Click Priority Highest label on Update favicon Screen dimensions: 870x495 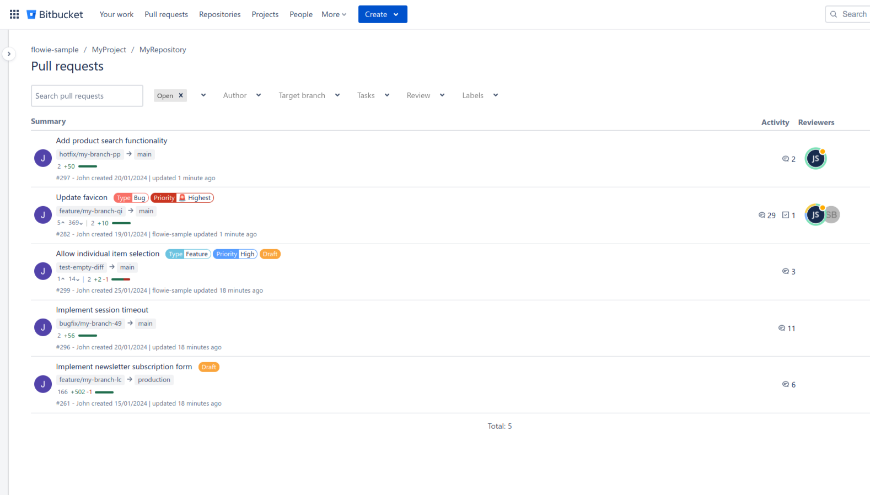(182, 198)
